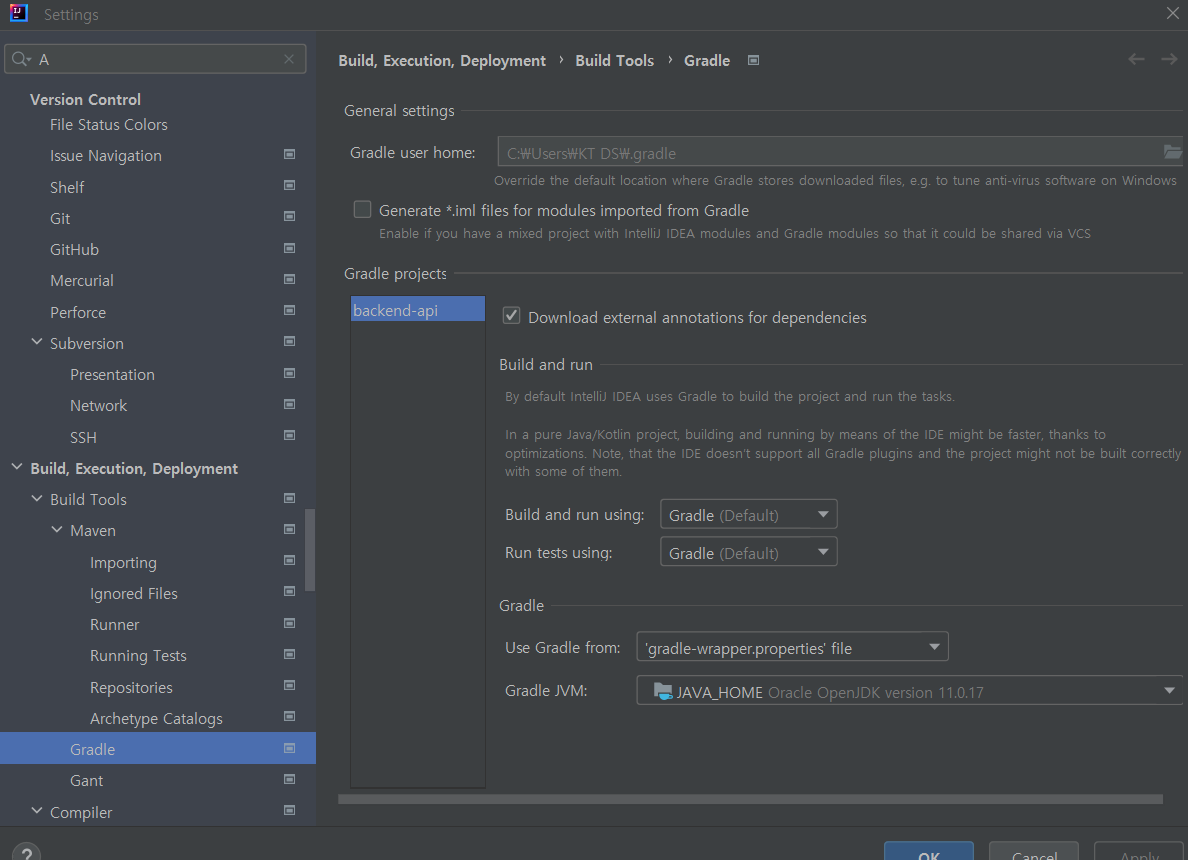
Task: Collapse the Build Tools tree node
Action: 36,499
